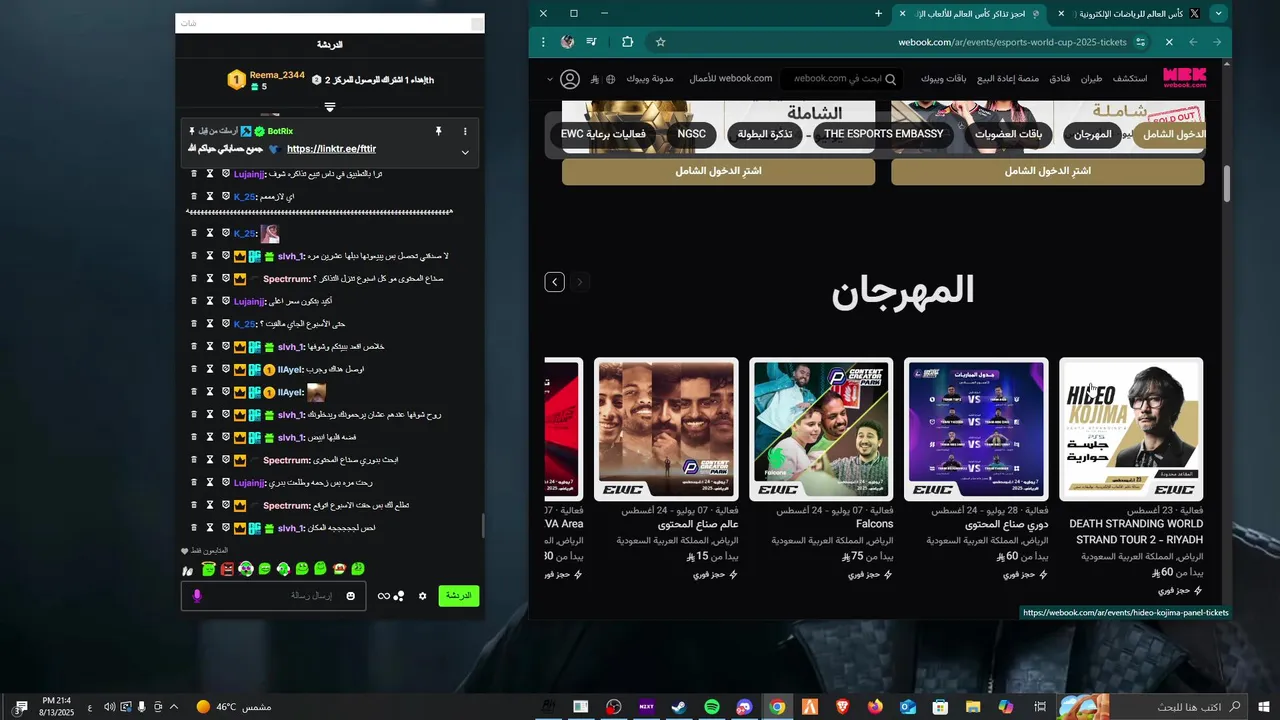Open three-dot menu on BotRix pinned message
The image size is (1280, 720).
465,131
